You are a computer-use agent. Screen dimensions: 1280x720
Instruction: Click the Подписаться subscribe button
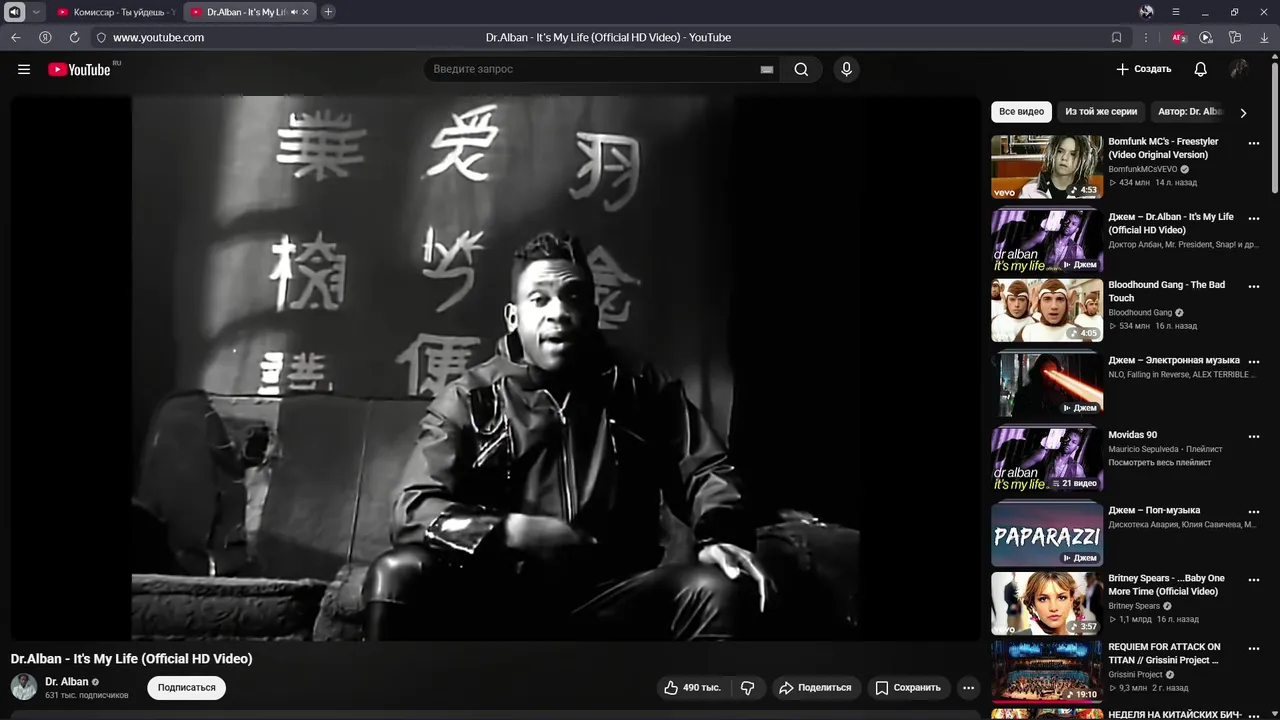(186, 688)
